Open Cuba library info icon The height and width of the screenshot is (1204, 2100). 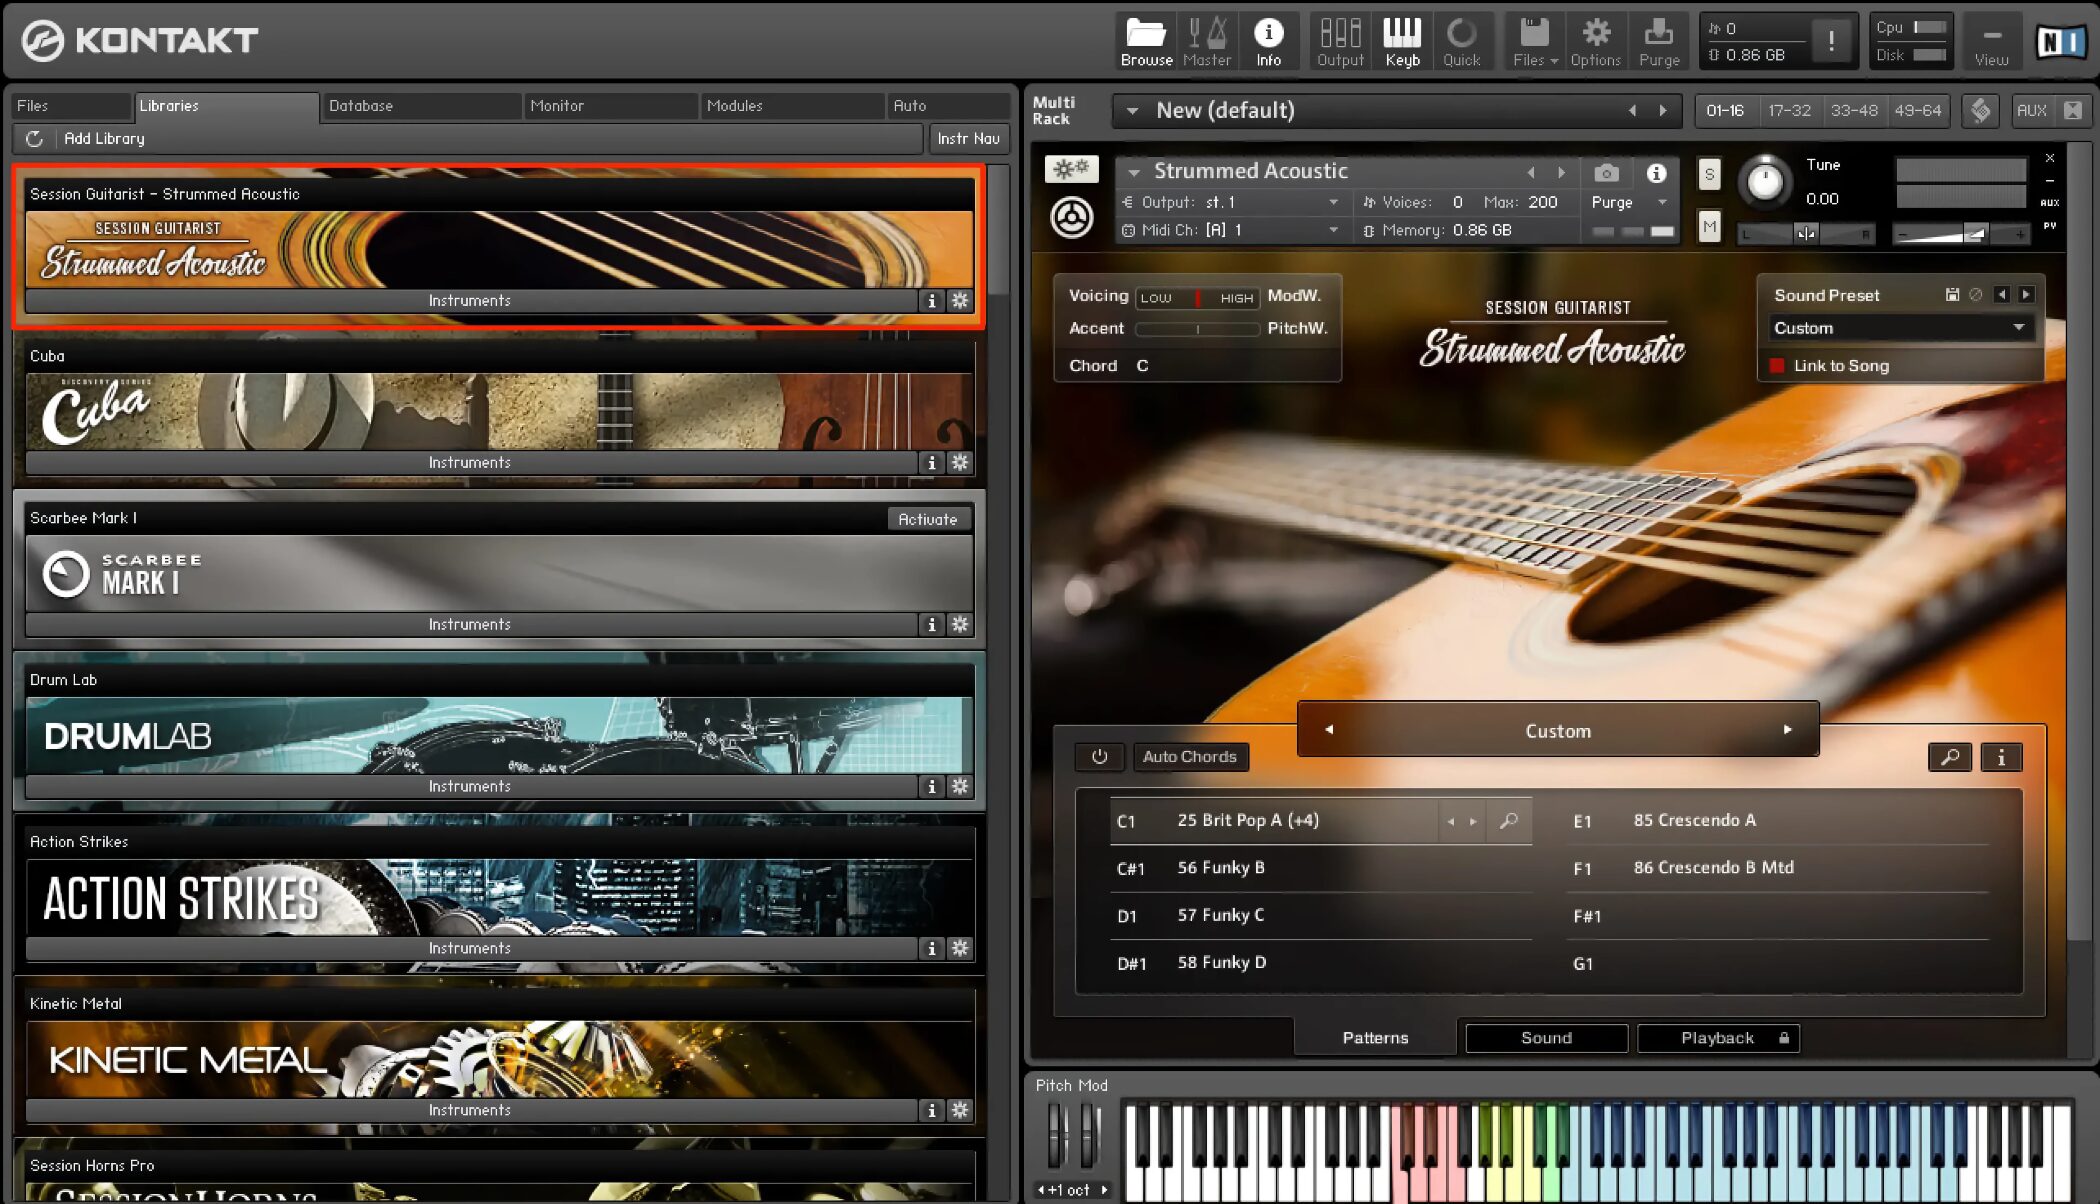click(932, 462)
